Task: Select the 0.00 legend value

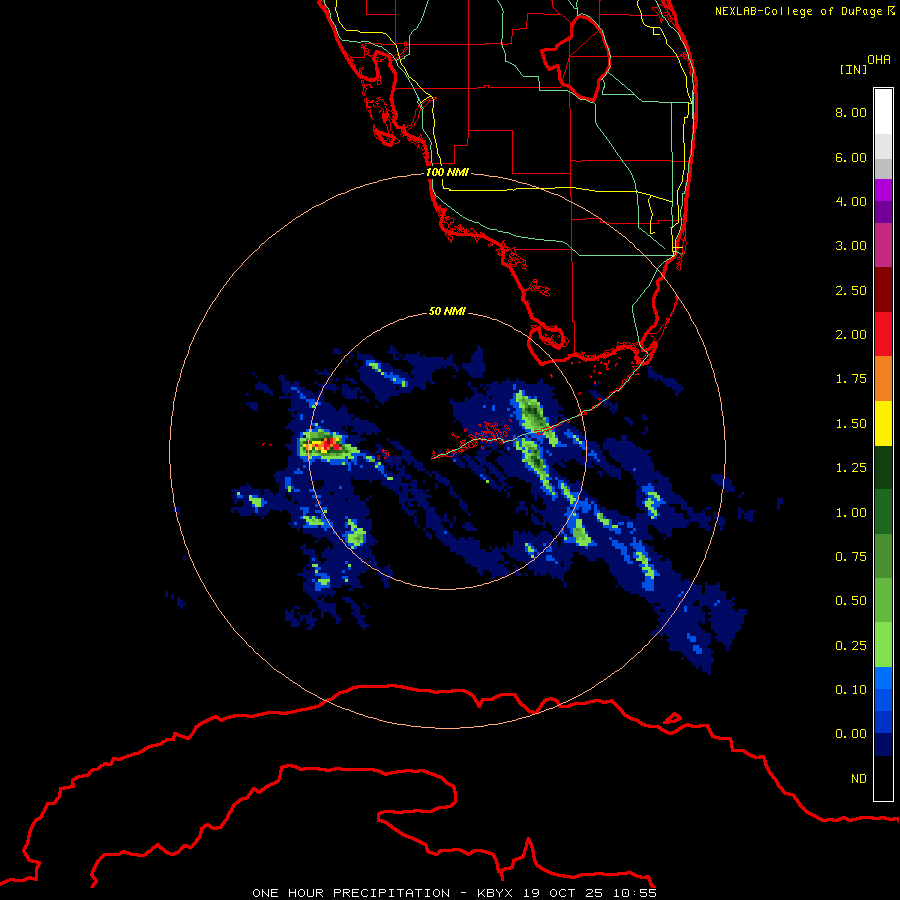Action: coord(851,734)
